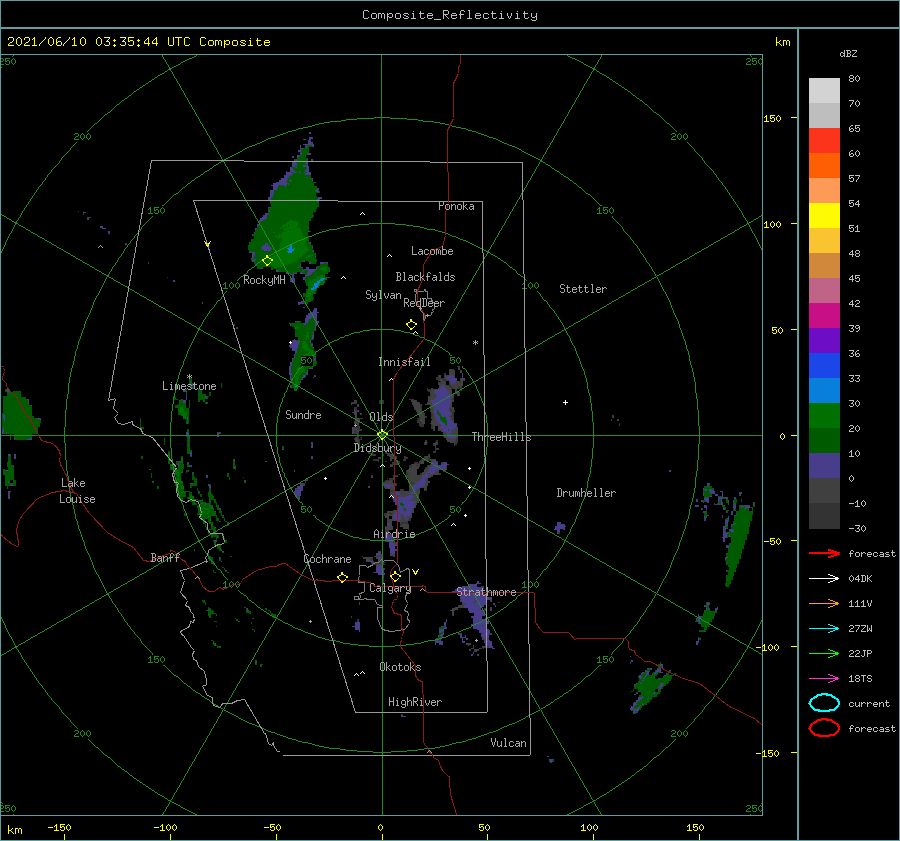Viewport: 900px width, 841px height.
Task: Pick the magenta 42 dBZ swatch
Action: [824, 315]
